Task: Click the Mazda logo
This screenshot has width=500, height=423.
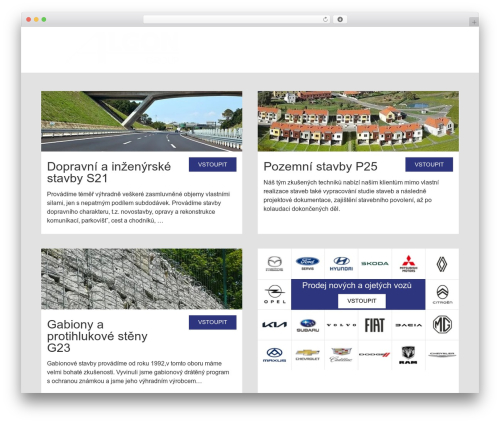Action: click(274, 264)
